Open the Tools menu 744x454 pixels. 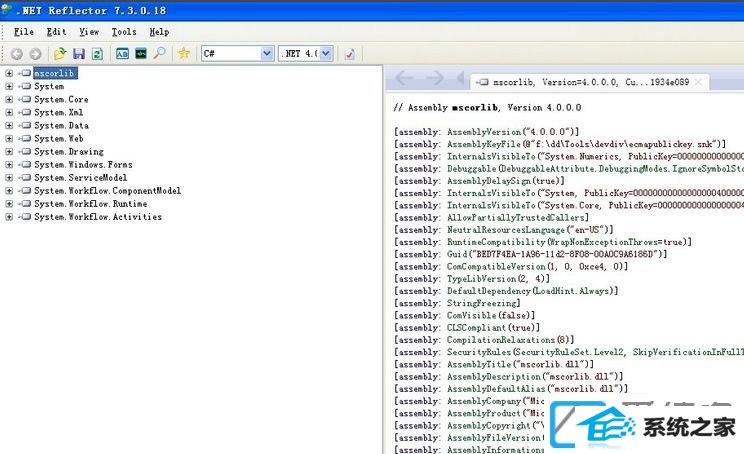pyautogui.click(x=124, y=32)
